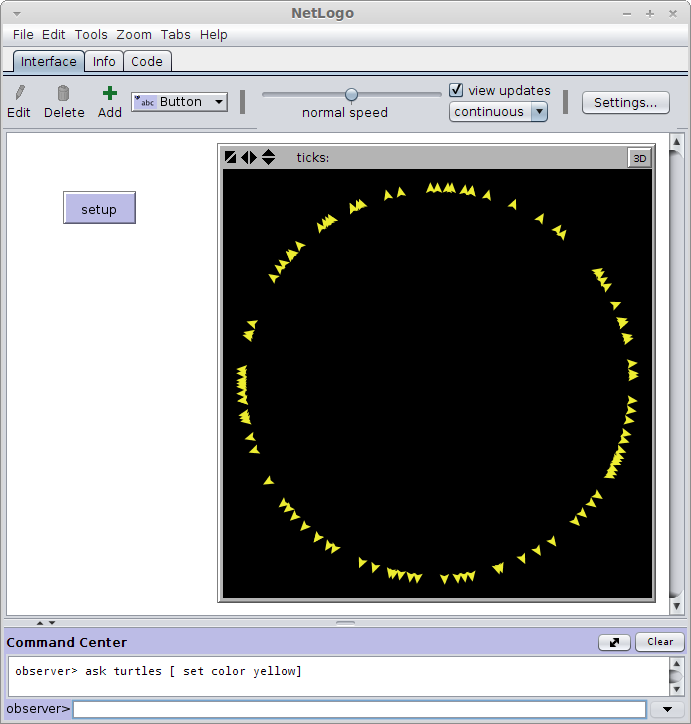Click the Edit pencil icon
The height and width of the screenshot is (724, 691).
(19, 93)
